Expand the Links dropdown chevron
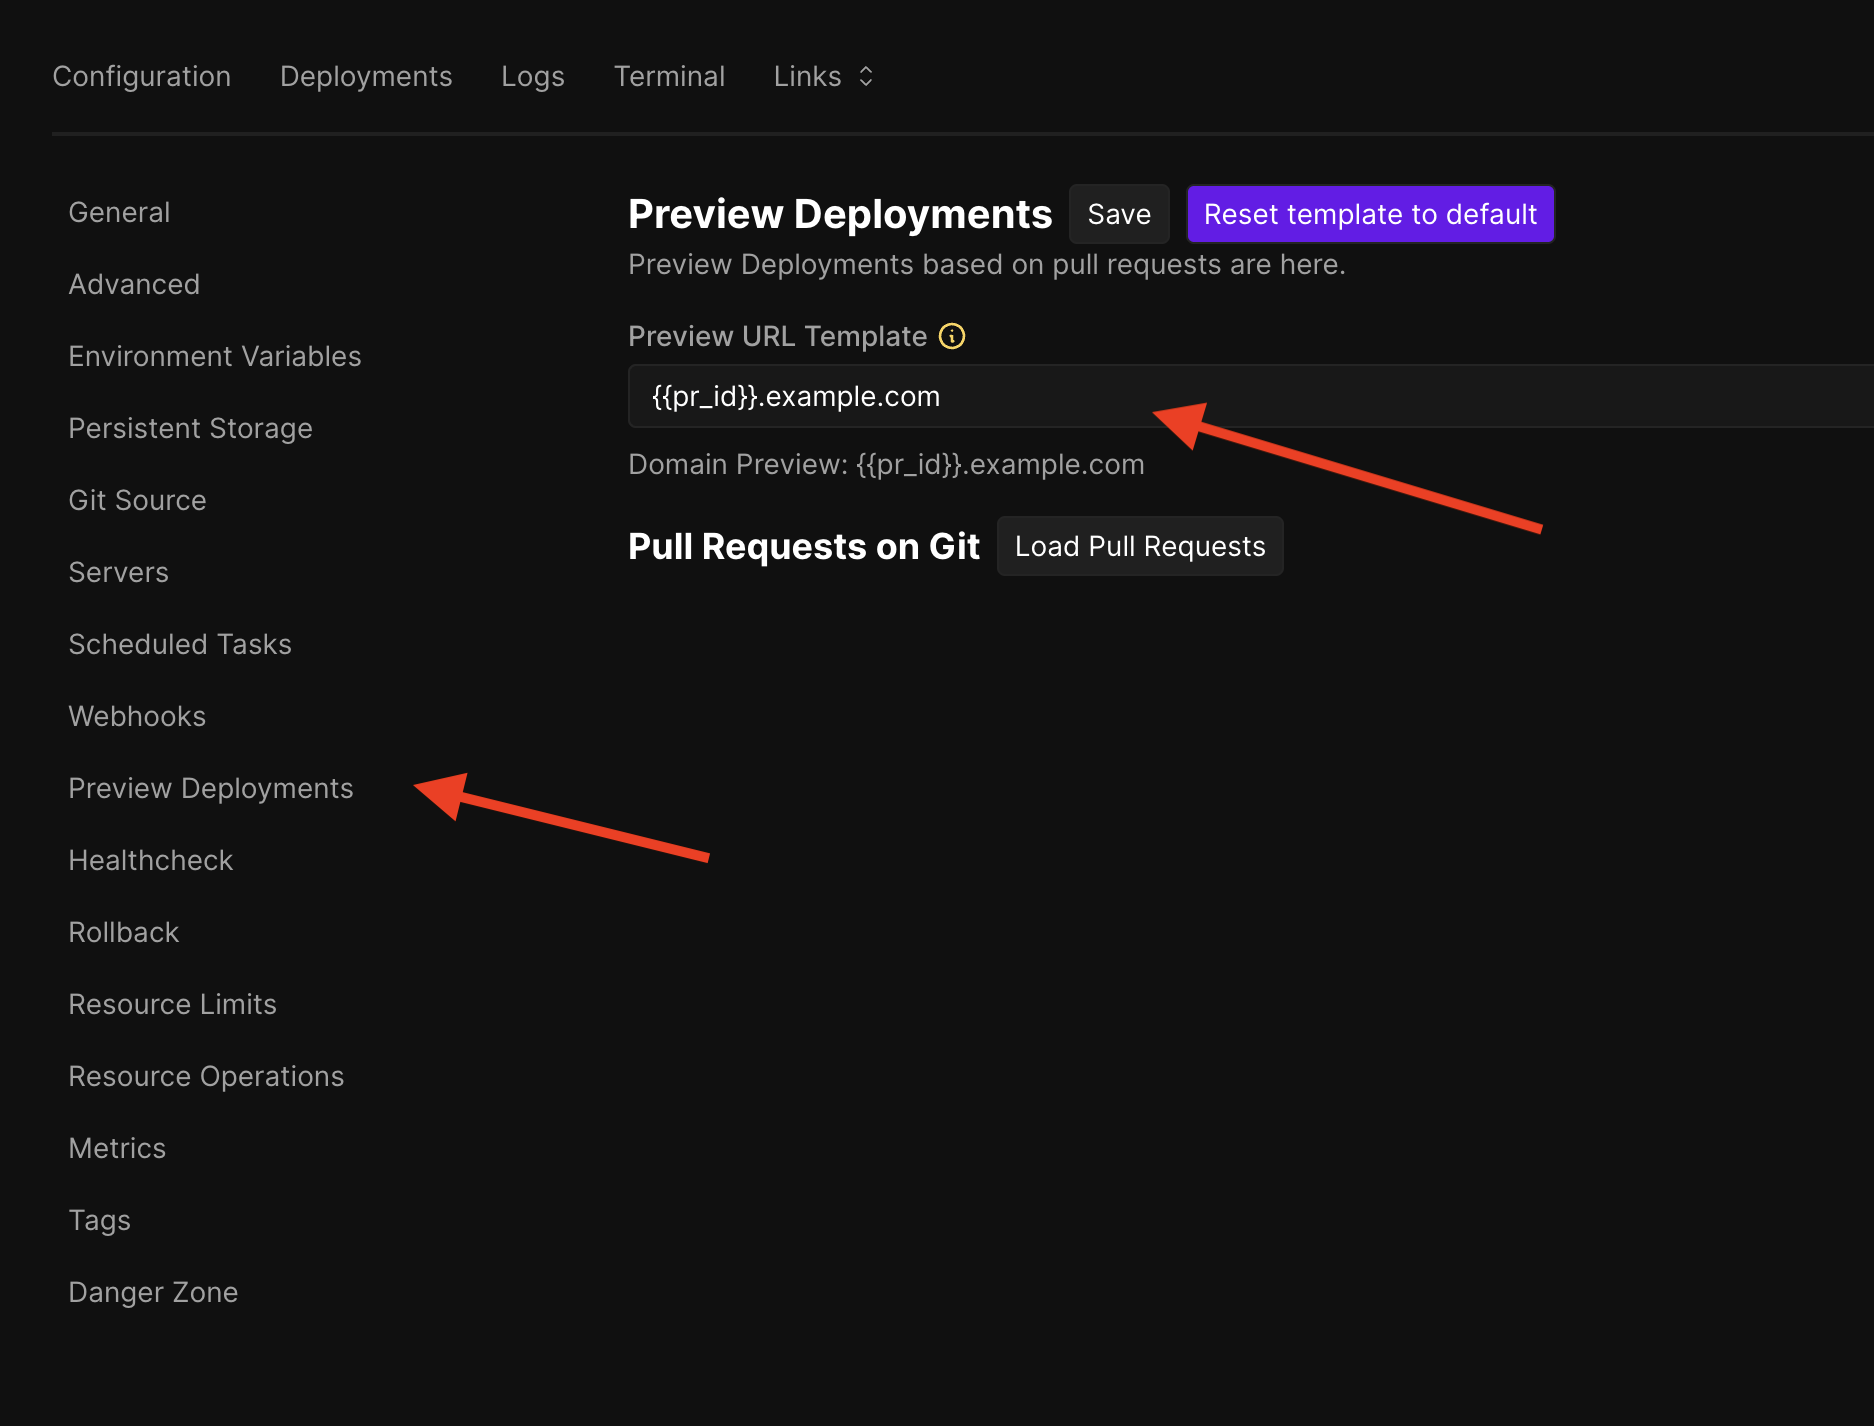The width and height of the screenshot is (1874, 1426). pyautogui.click(x=866, y=76)
